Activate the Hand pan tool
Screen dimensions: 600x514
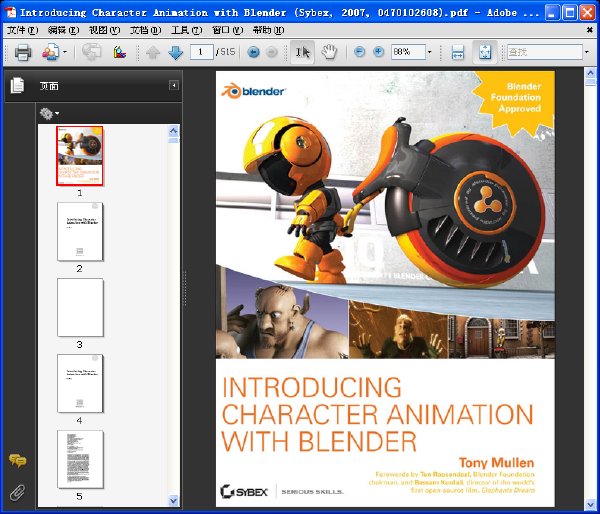click(x=329, y=52)
